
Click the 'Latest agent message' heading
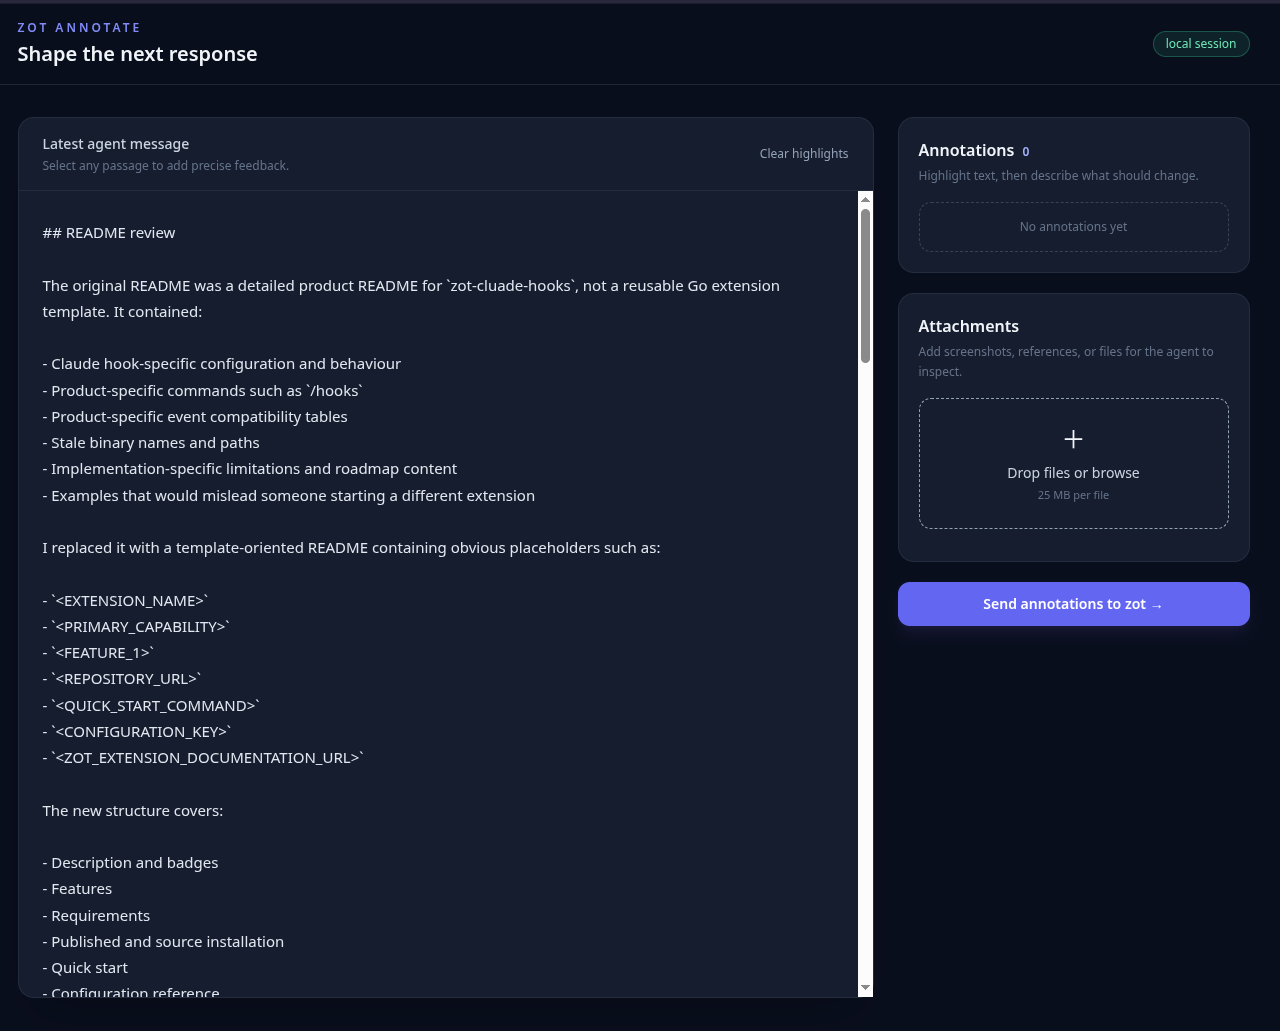coord(116,144)
